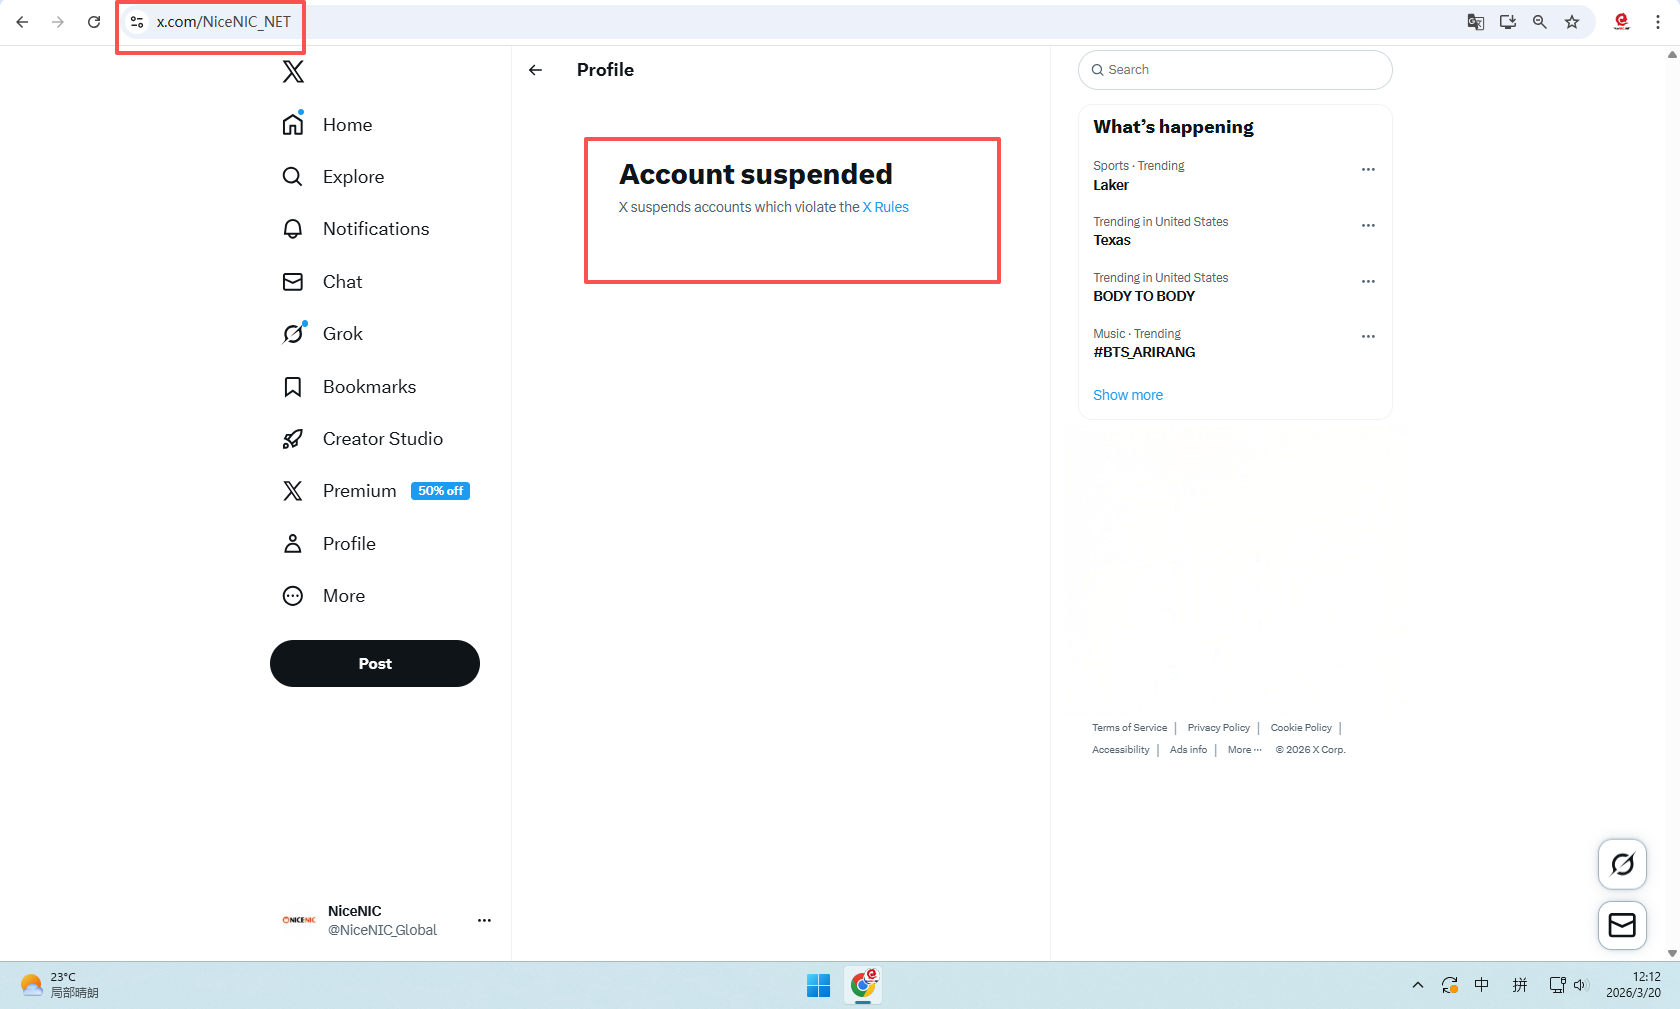
Task: Open Chat from sidebar
Action: tap(323, 282)
